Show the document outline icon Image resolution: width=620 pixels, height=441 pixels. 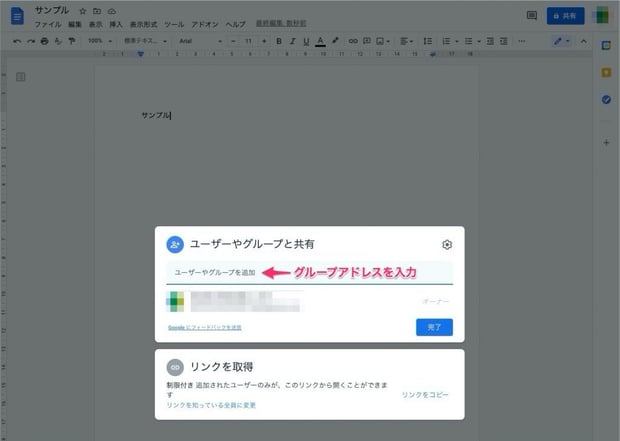coord(21,77)
